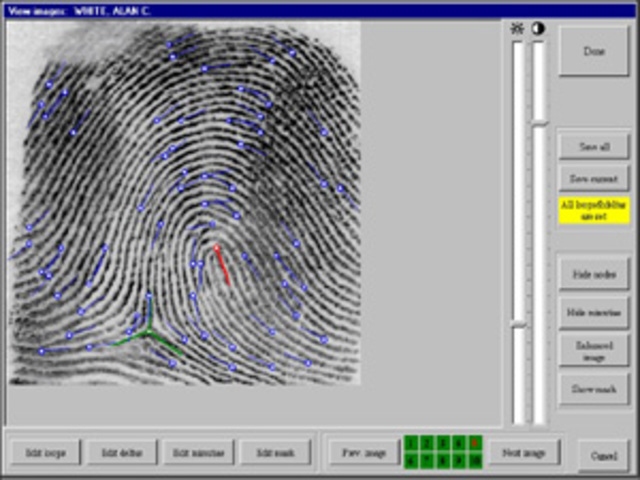Select image number 2 in the green grid
Screen dimensions: 640x480
pos(427,443)
